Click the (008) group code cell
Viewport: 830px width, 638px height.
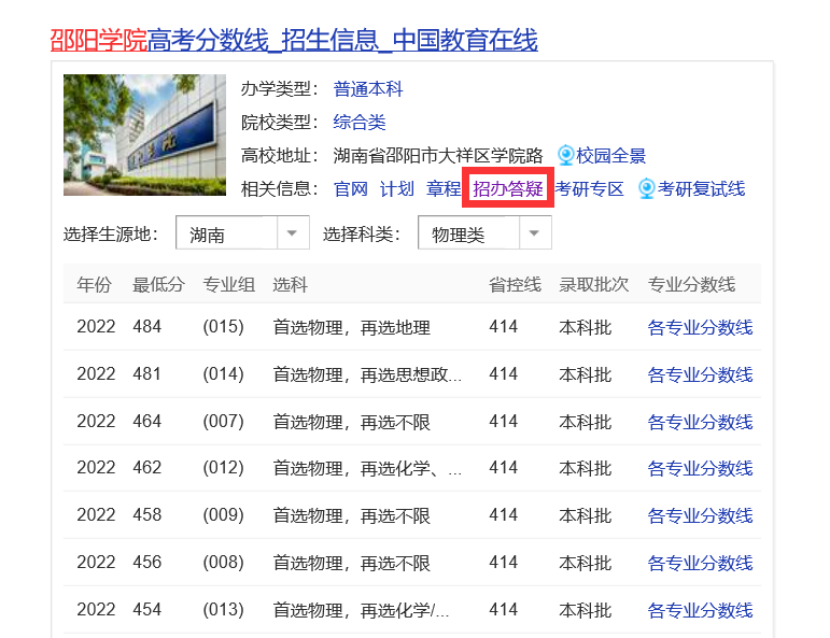[223, 562]
